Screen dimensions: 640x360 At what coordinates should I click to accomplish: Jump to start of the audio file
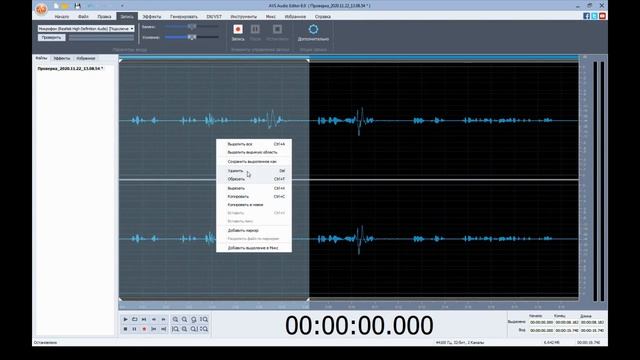point(154,329)
